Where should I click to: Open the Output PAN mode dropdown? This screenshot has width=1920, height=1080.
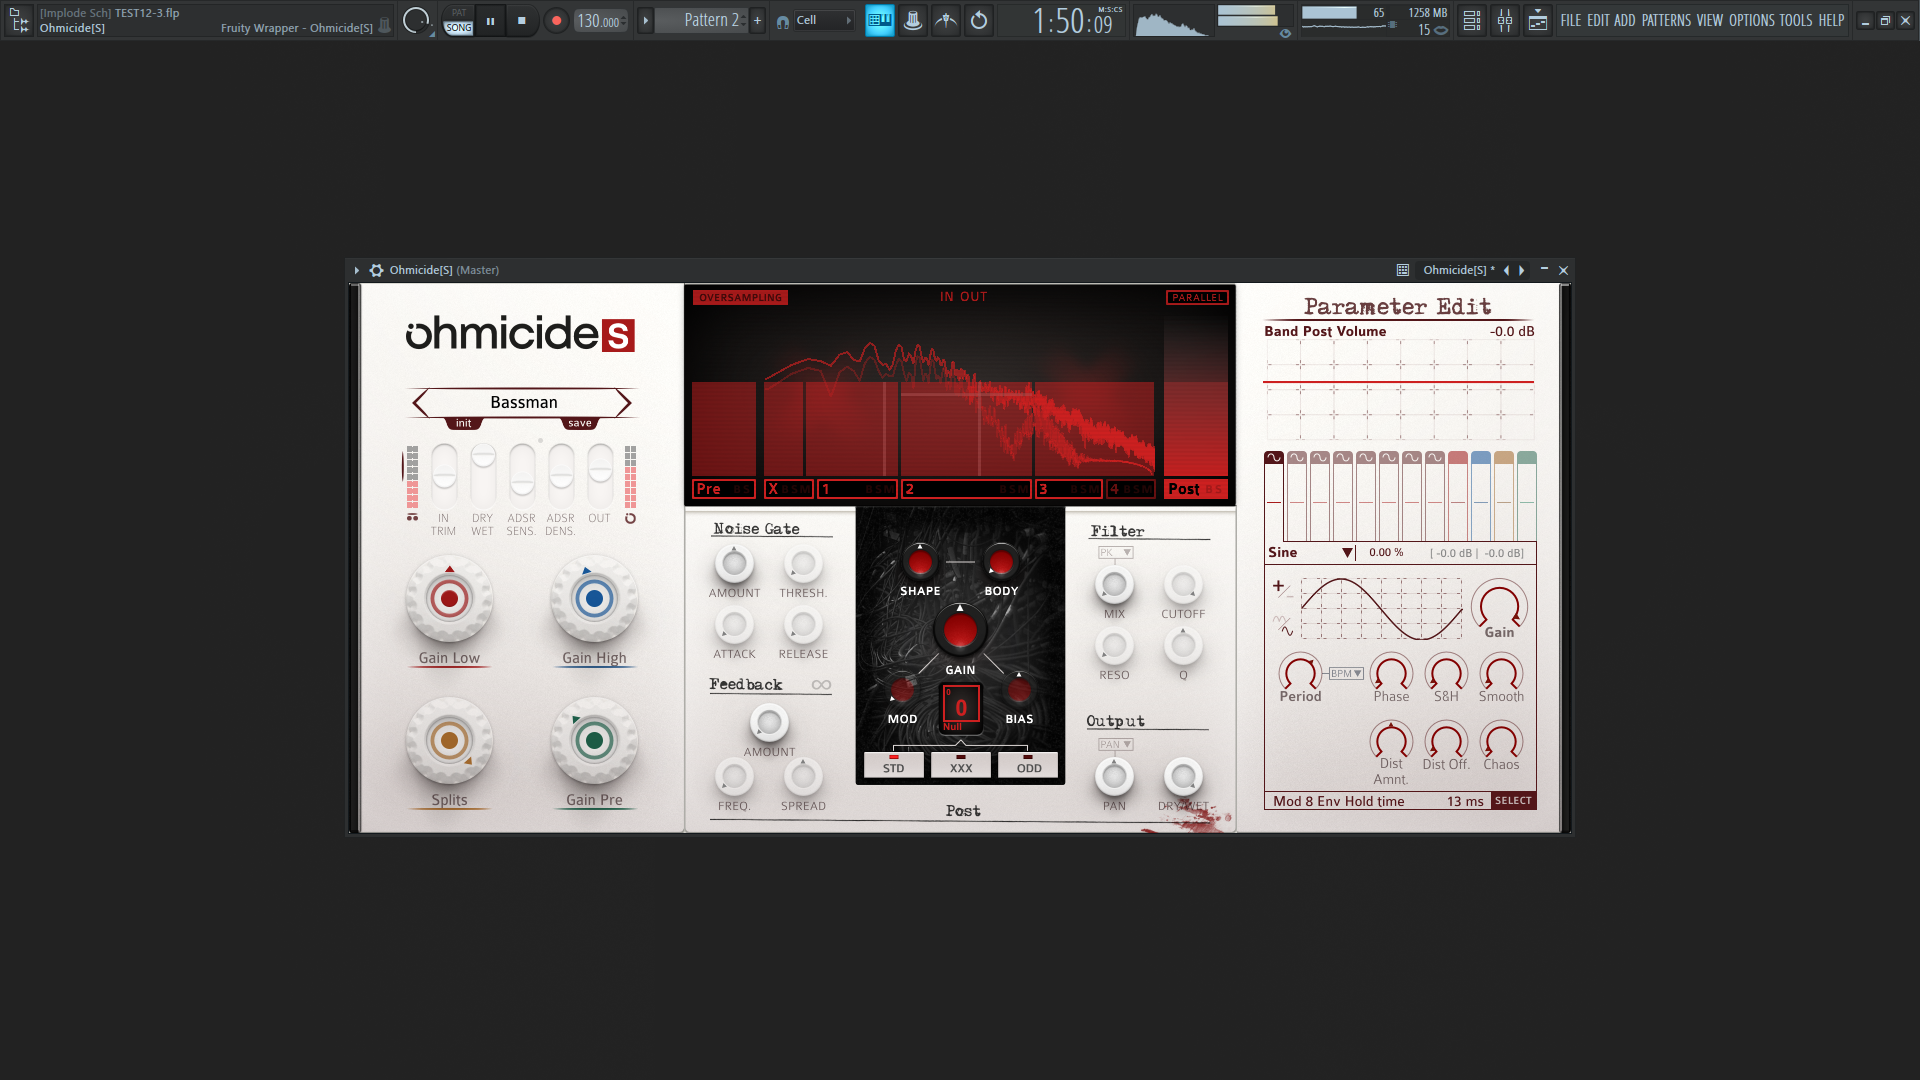pyautogui.click(x=1115, y=744)
